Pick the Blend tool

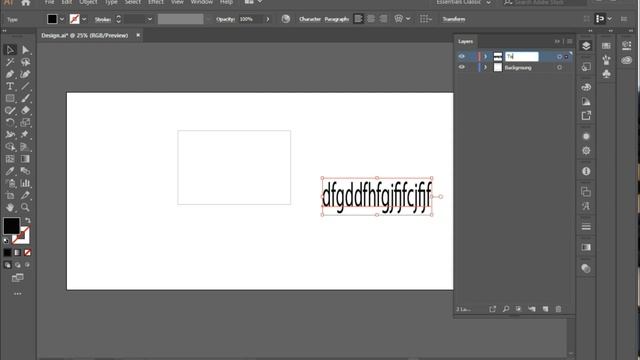pyautogui.click(x=25, y=171)
